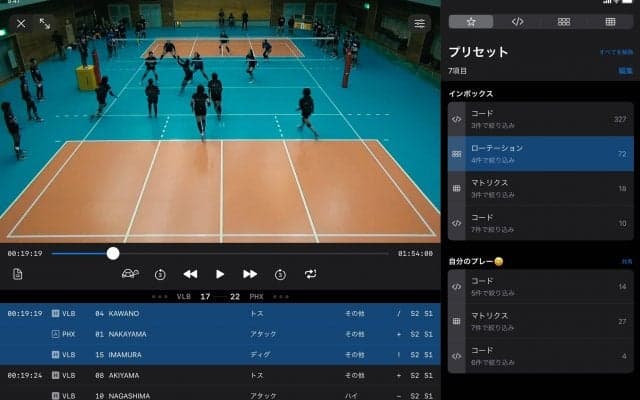Open the three-dots menu beside PHX
This screenshot has width=640, height=400.
click(x=281, y=297)
